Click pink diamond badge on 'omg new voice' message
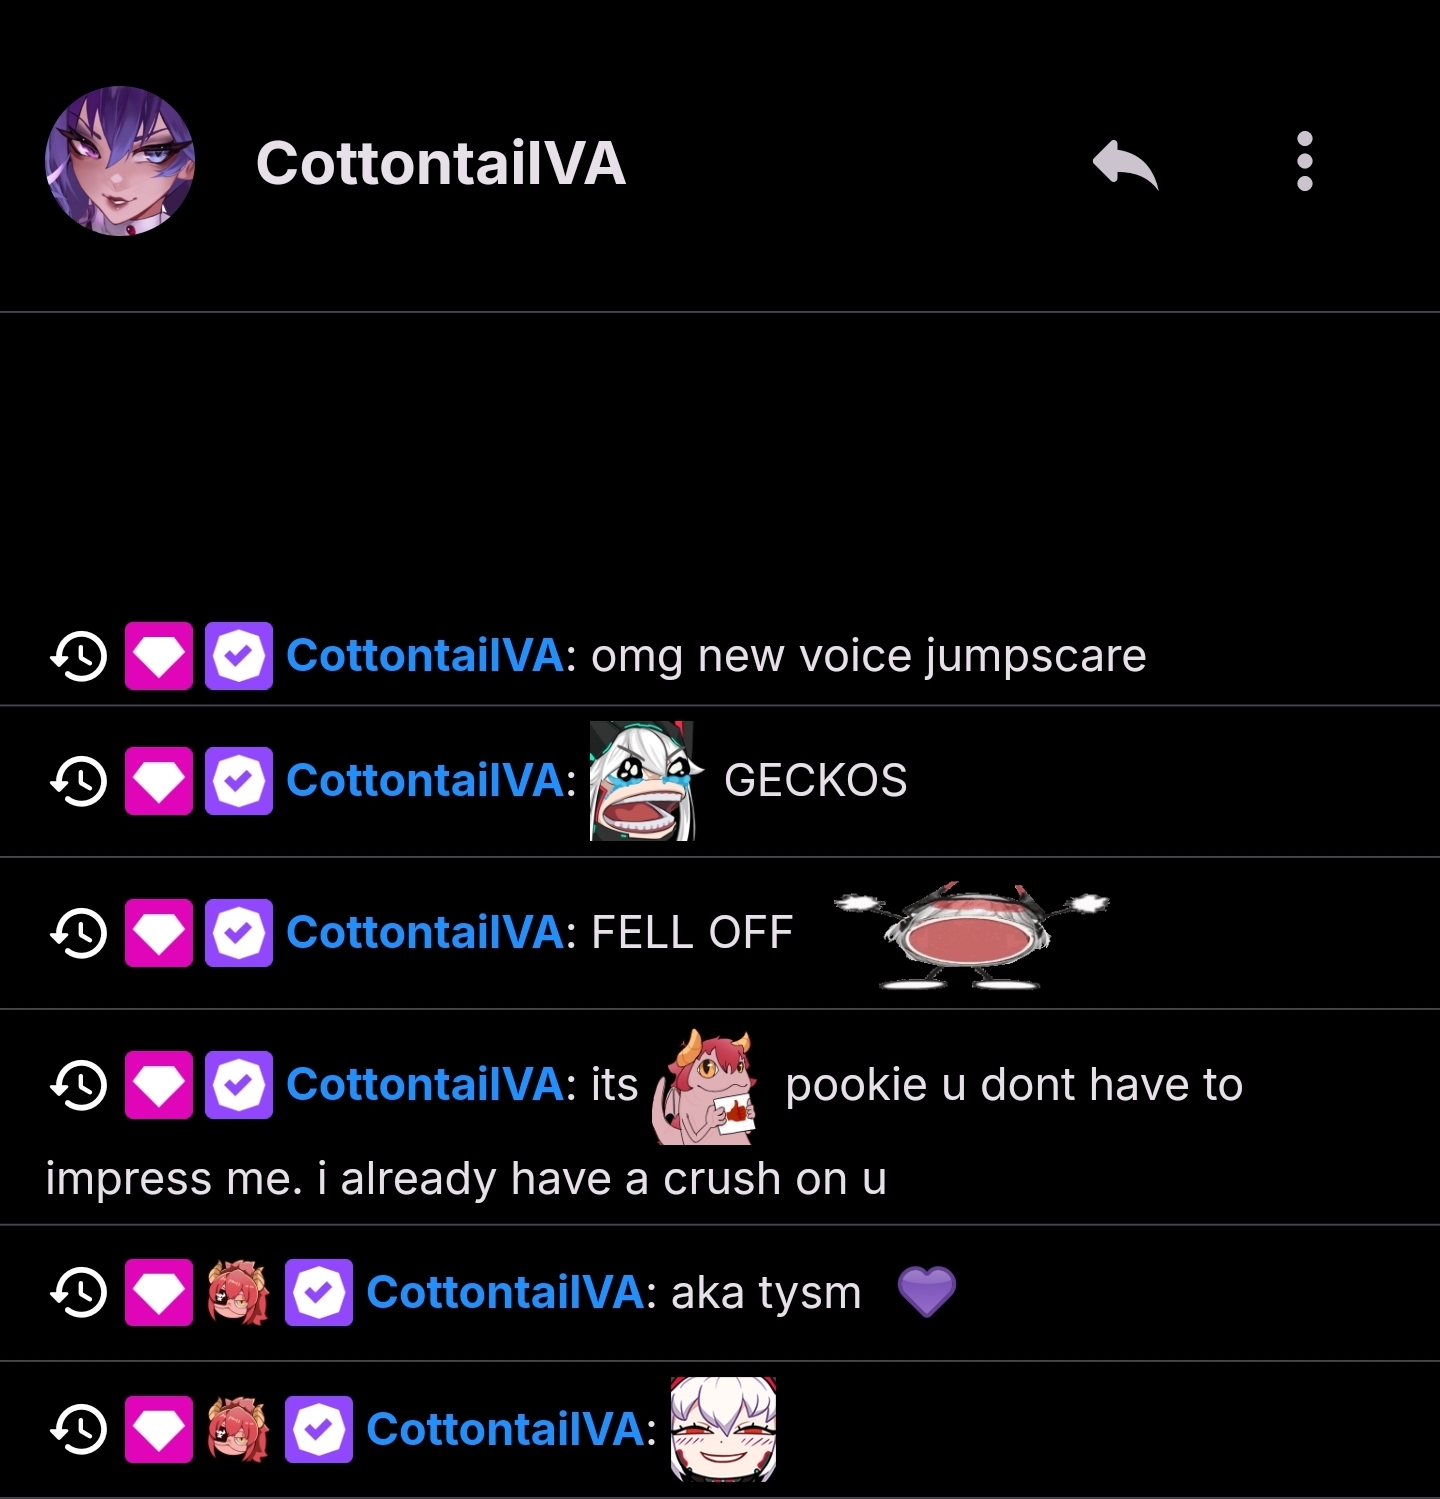 (159, 656)
